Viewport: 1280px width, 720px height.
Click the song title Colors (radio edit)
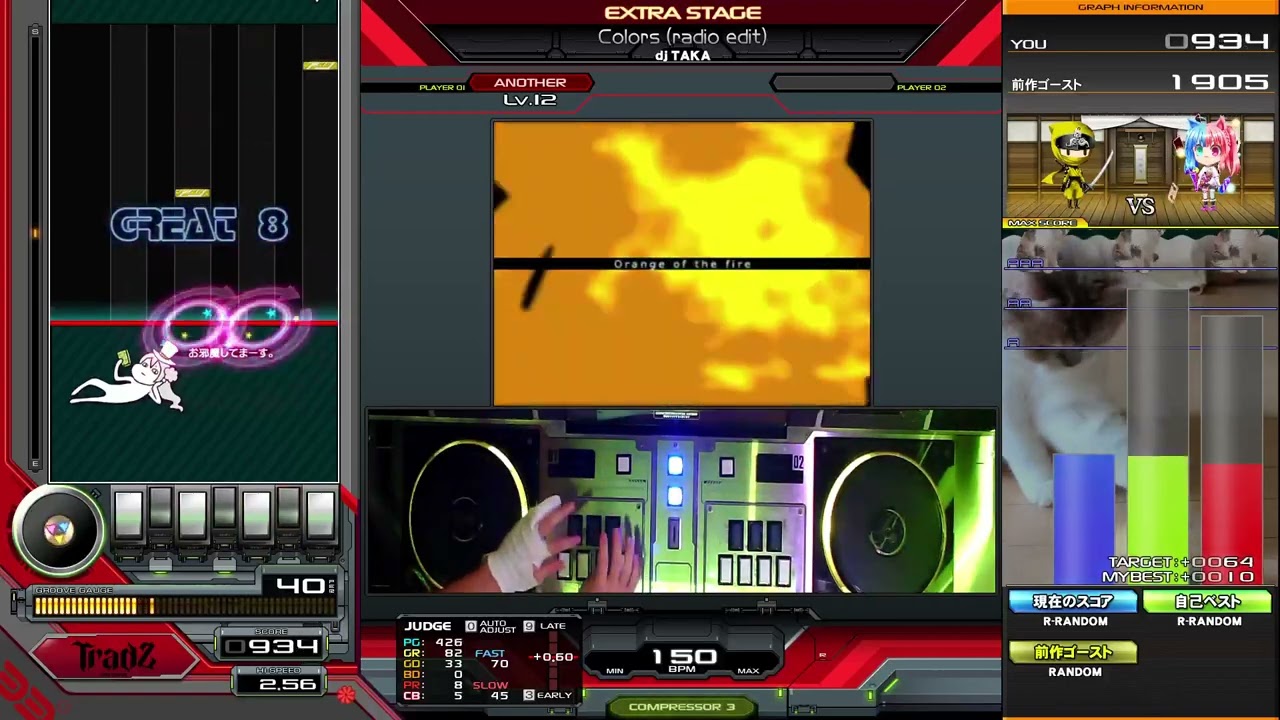(x=682, y=37)
